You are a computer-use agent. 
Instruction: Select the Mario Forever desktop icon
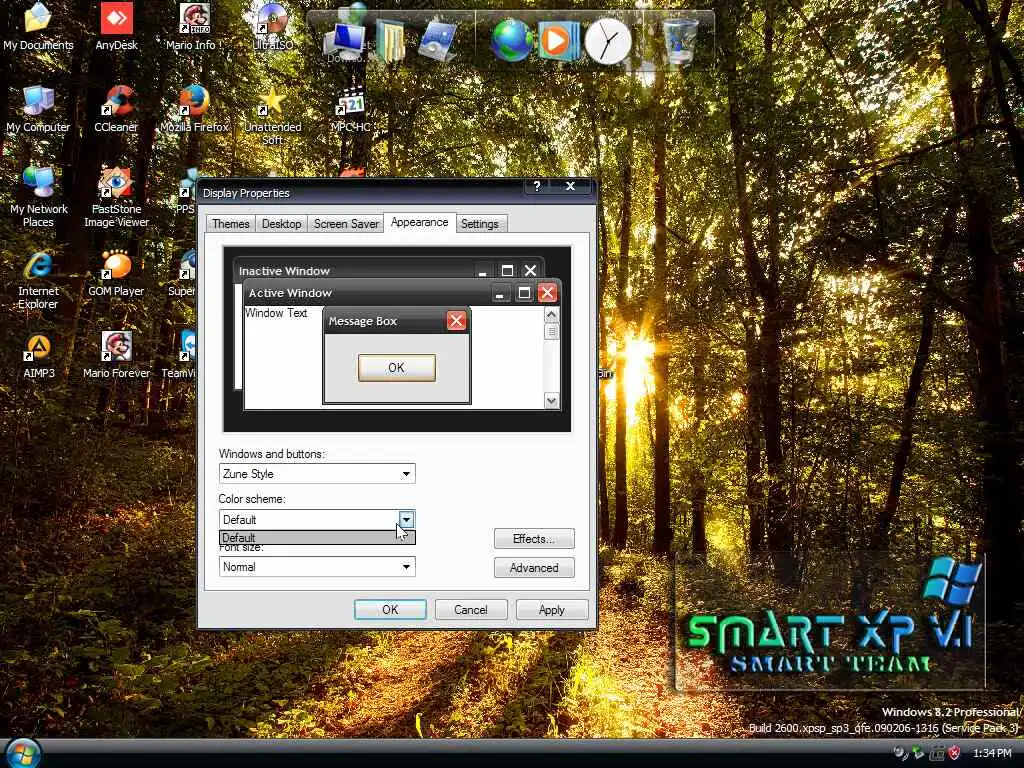click(x=116, y=356)
